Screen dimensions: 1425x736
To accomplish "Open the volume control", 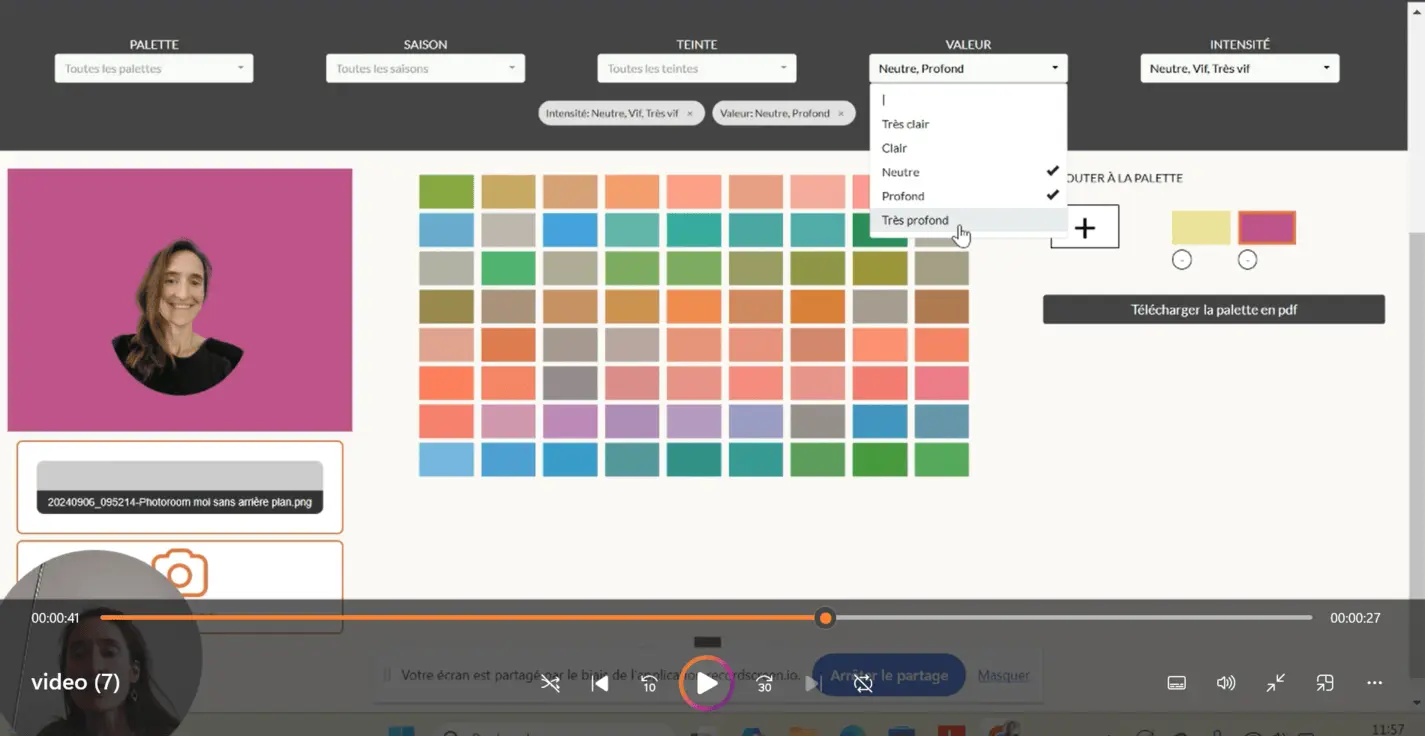I will (x=1226, y=683).
